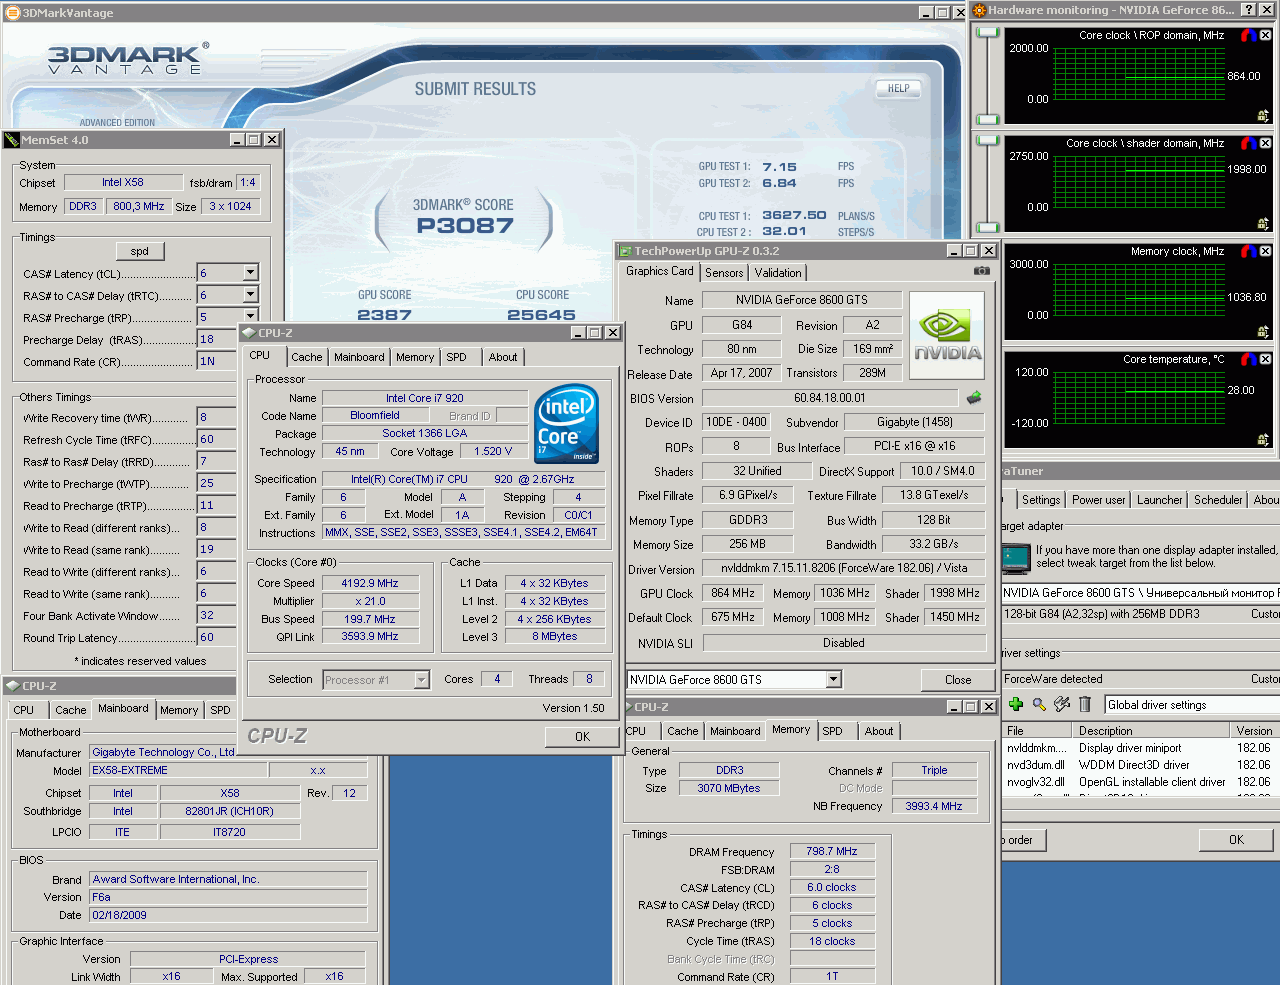
Task: Open Launcher tab in RivaTuner
Action: pos(1159,500)
